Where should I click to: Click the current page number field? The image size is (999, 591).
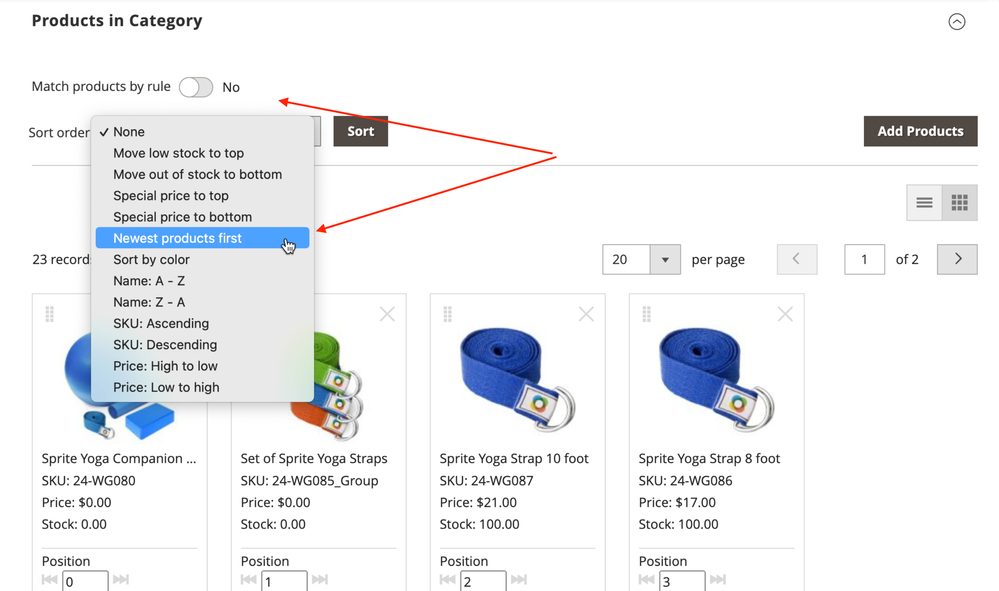(x=864, y=259)
